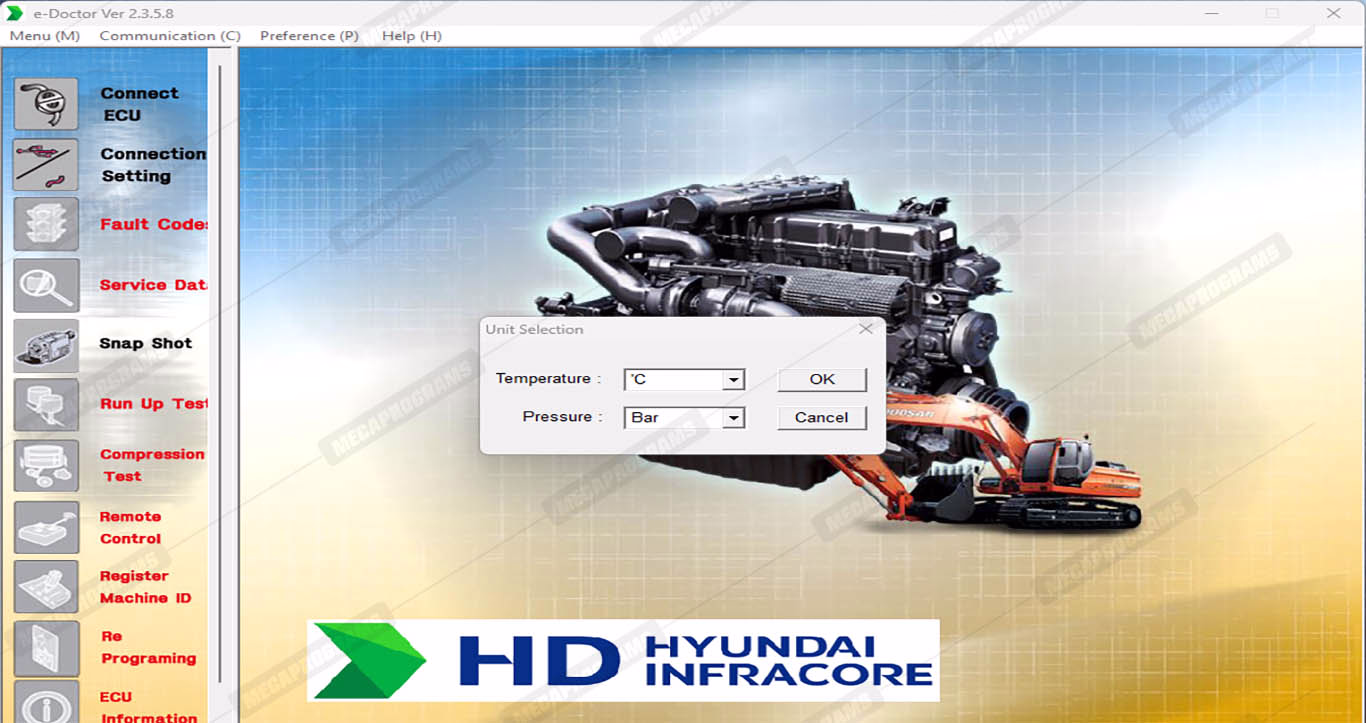Open the Preference (P) menu
Screen dimensions: 1366x723
point(309,36)
